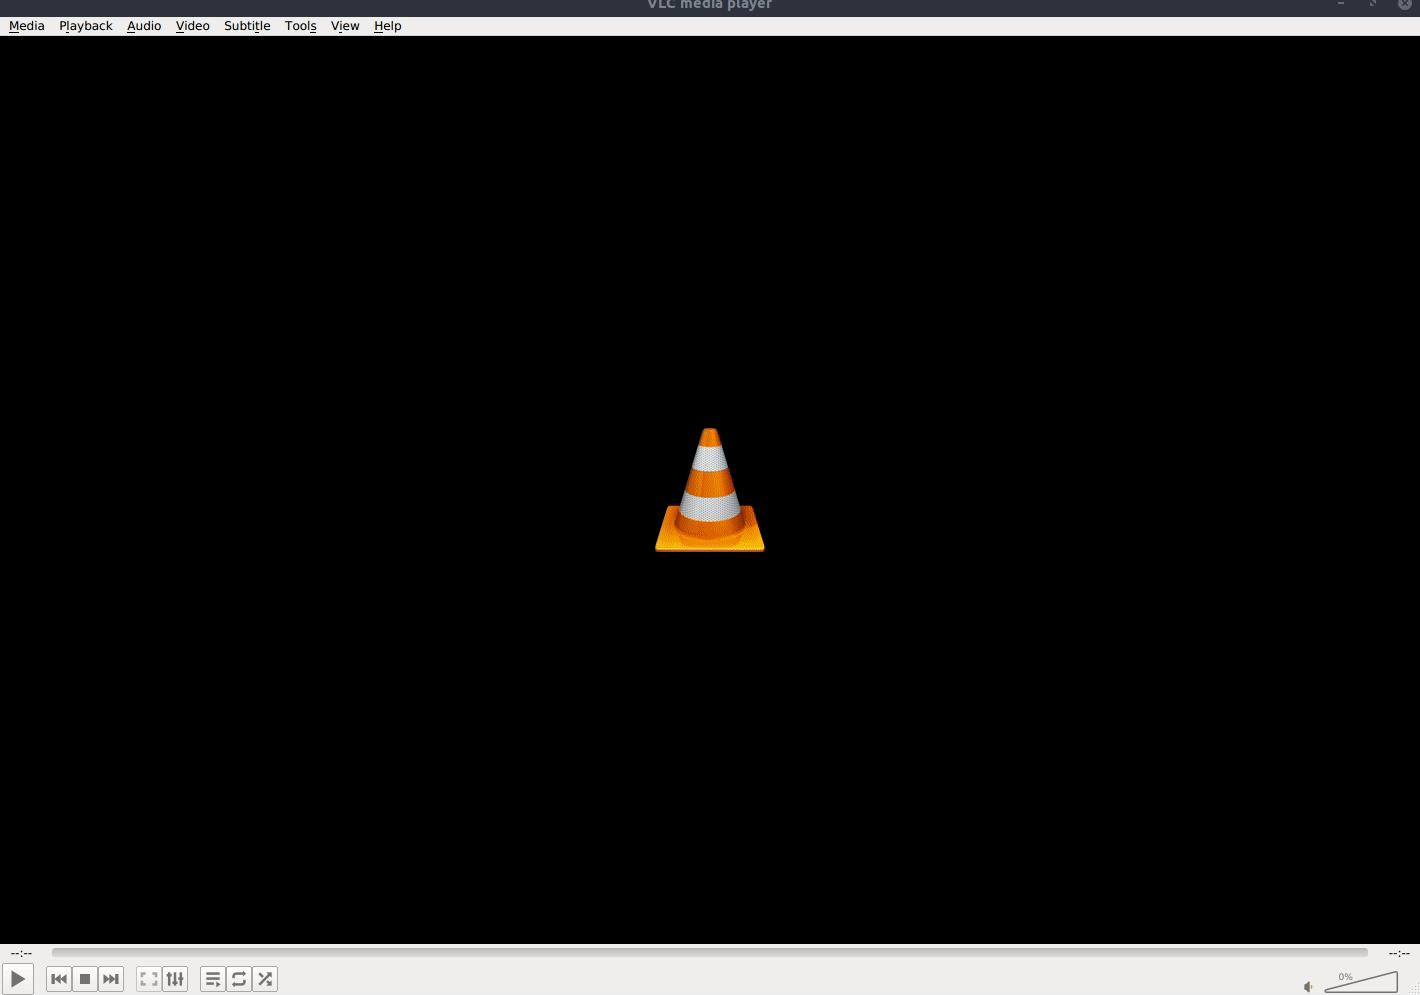Viewport: 1420px width, 995px height.
Task: Open the View menu
Action: [x=344, y=25]
